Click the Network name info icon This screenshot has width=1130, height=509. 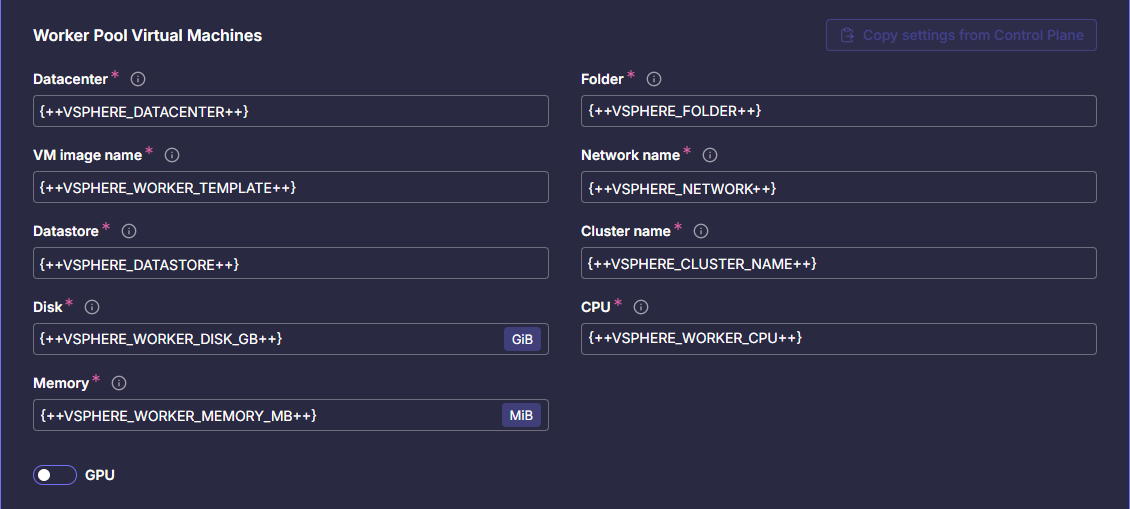[710, 155]
